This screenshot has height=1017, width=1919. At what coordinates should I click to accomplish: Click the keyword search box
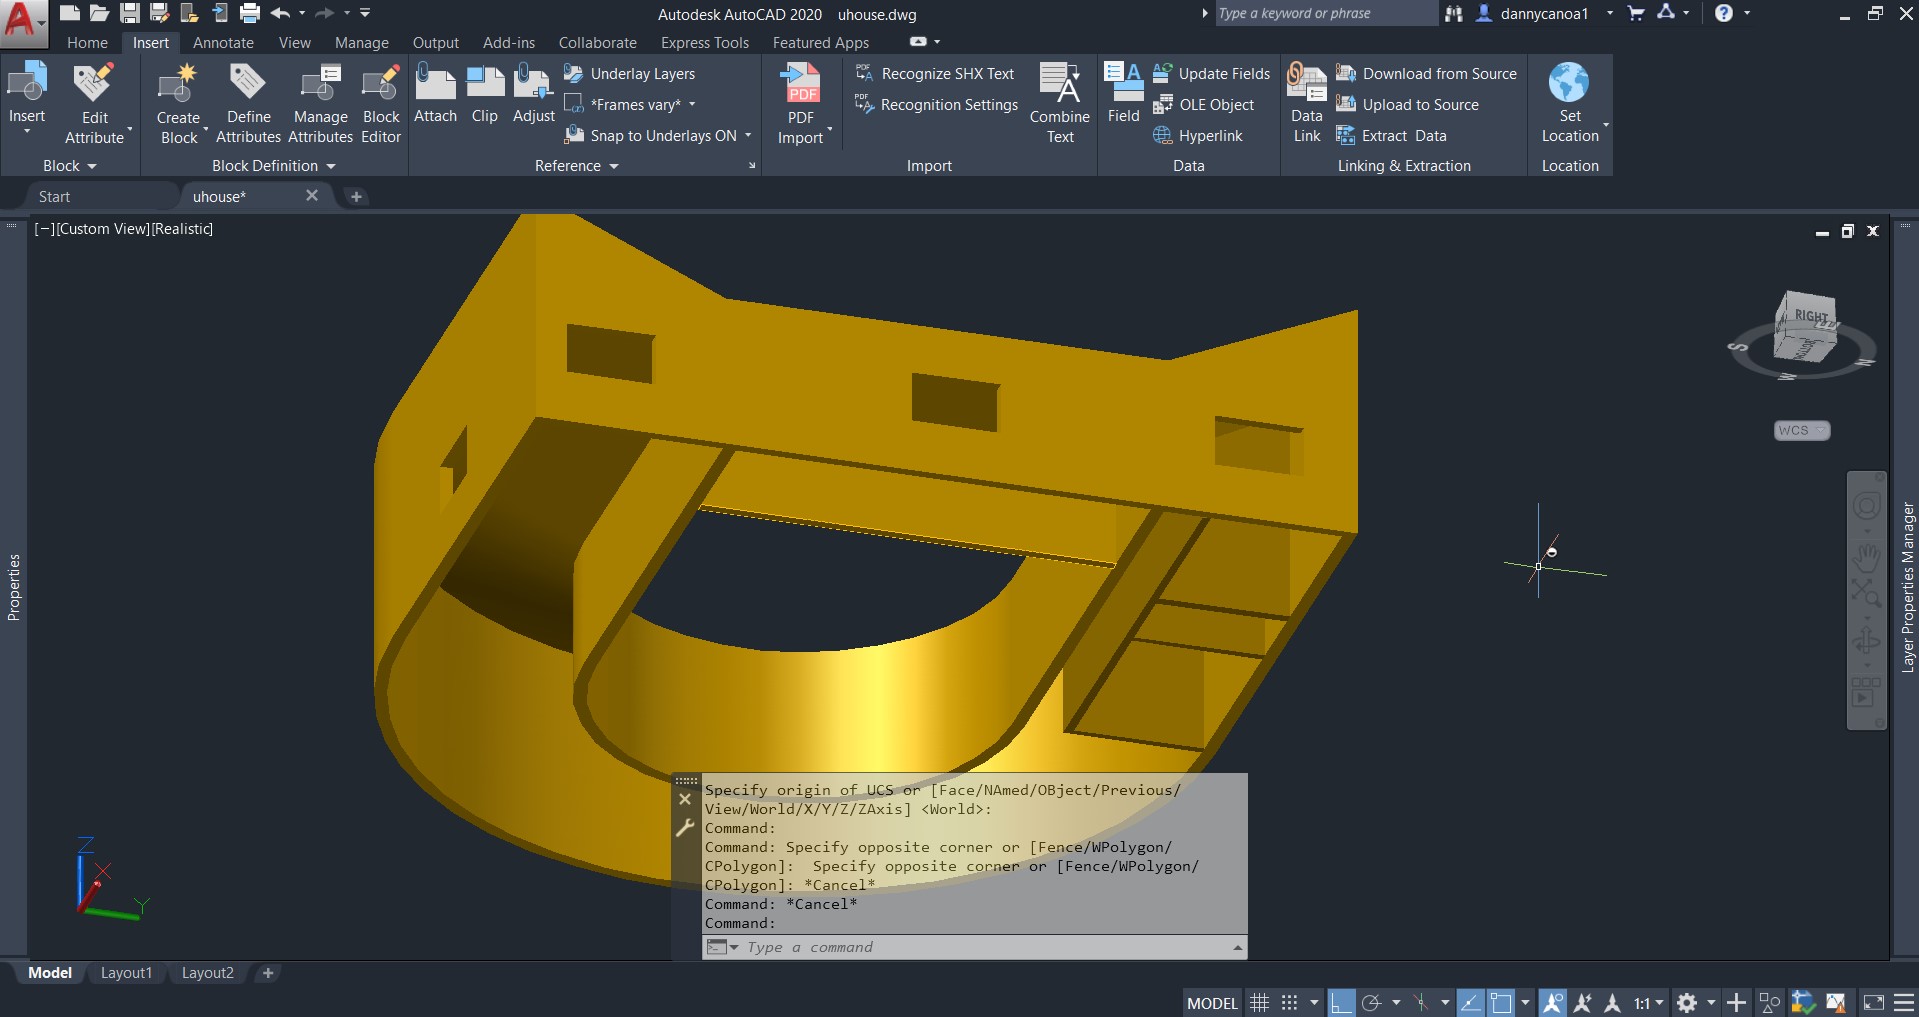click(x=1325, y=13)
